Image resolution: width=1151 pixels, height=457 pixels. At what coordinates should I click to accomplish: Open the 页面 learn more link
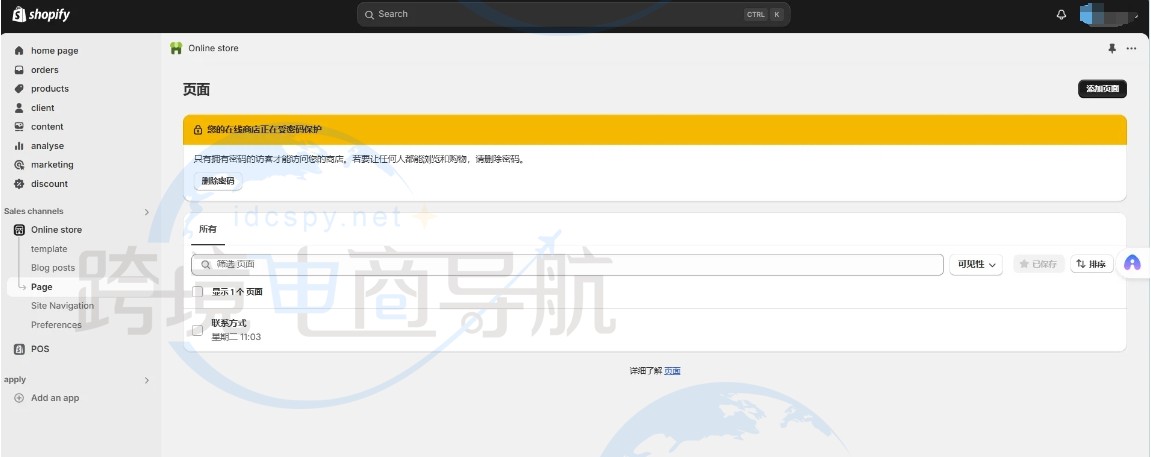[x=672, y=371]
